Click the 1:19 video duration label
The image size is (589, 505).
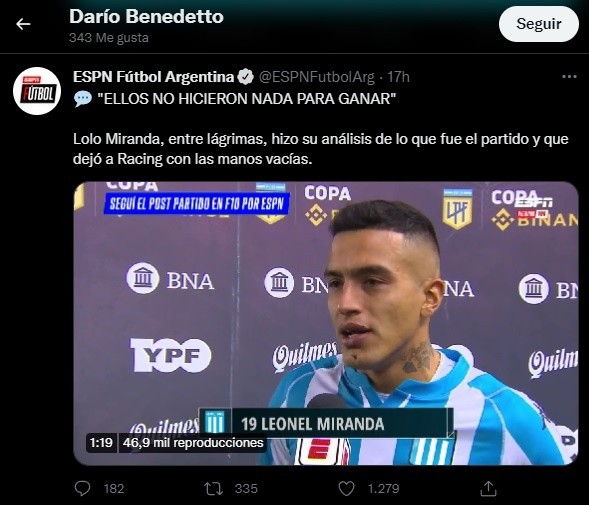coord(101,443)
